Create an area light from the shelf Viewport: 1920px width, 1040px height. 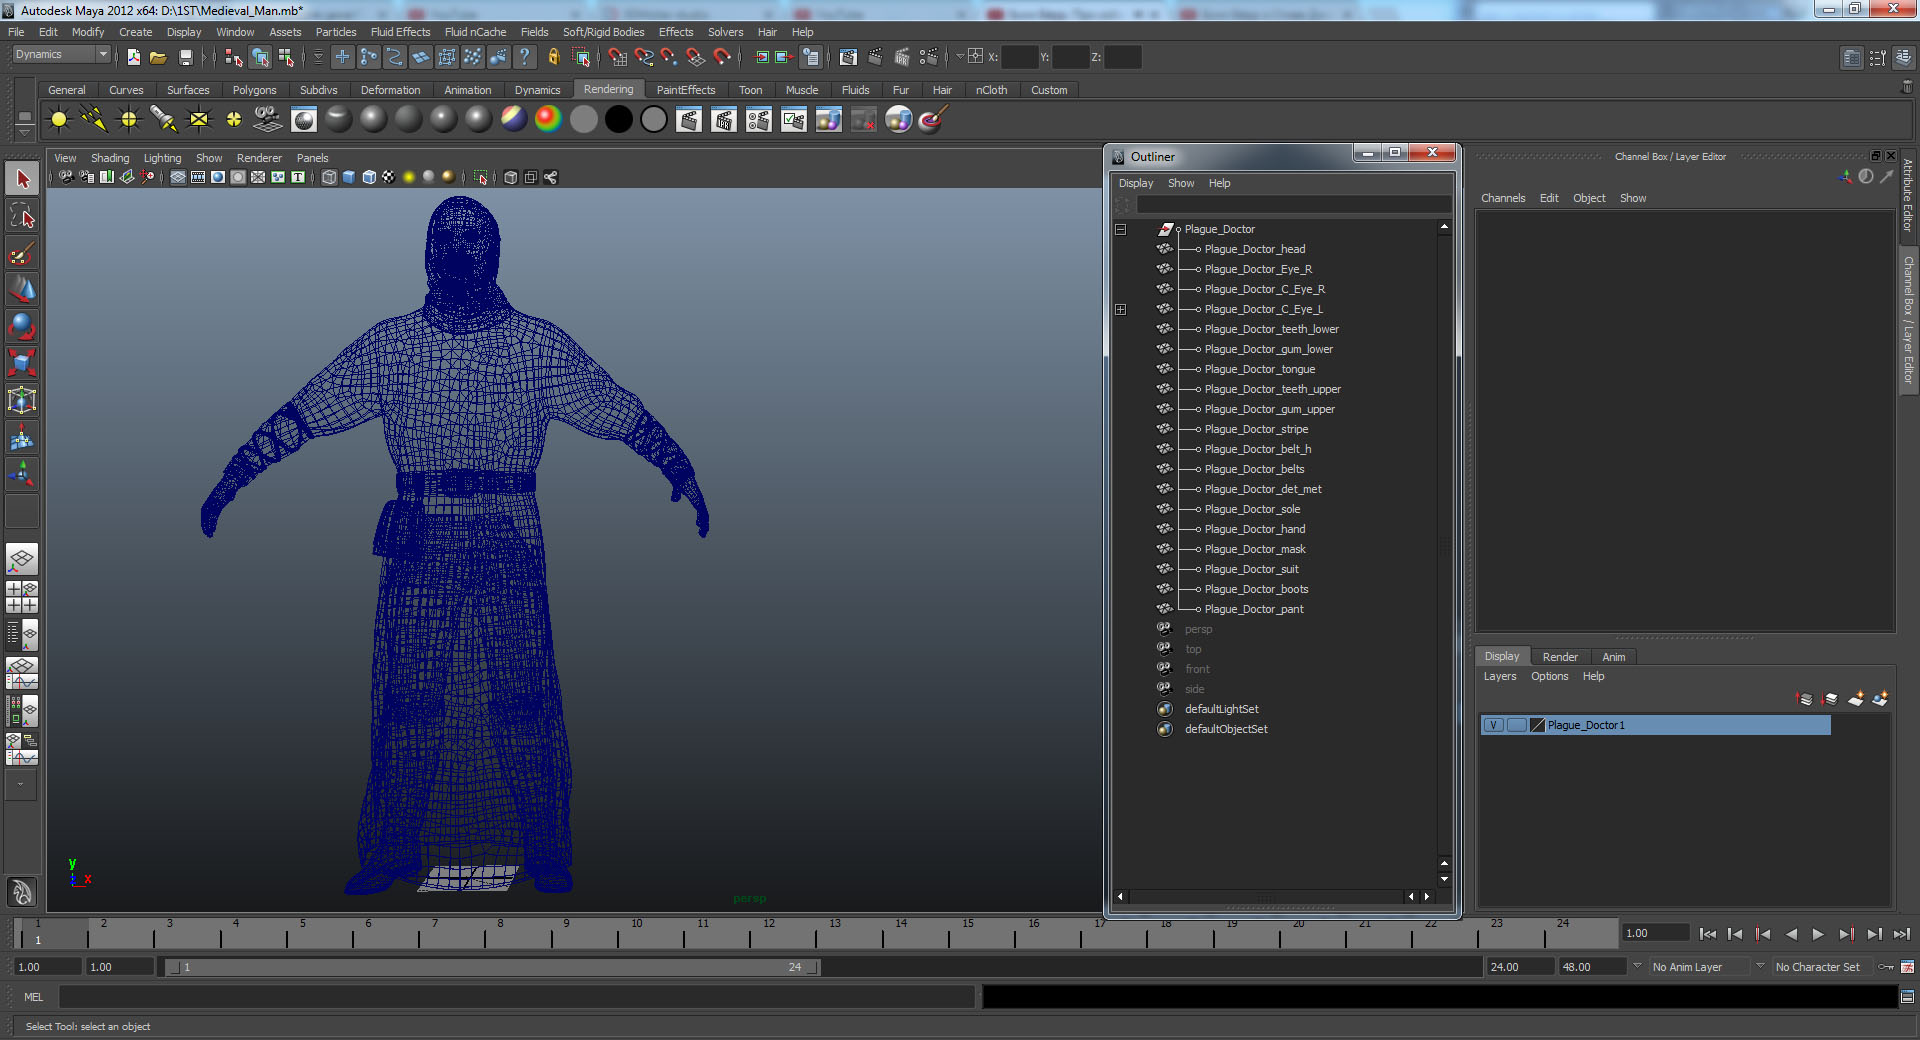click(x=199, y=120)
